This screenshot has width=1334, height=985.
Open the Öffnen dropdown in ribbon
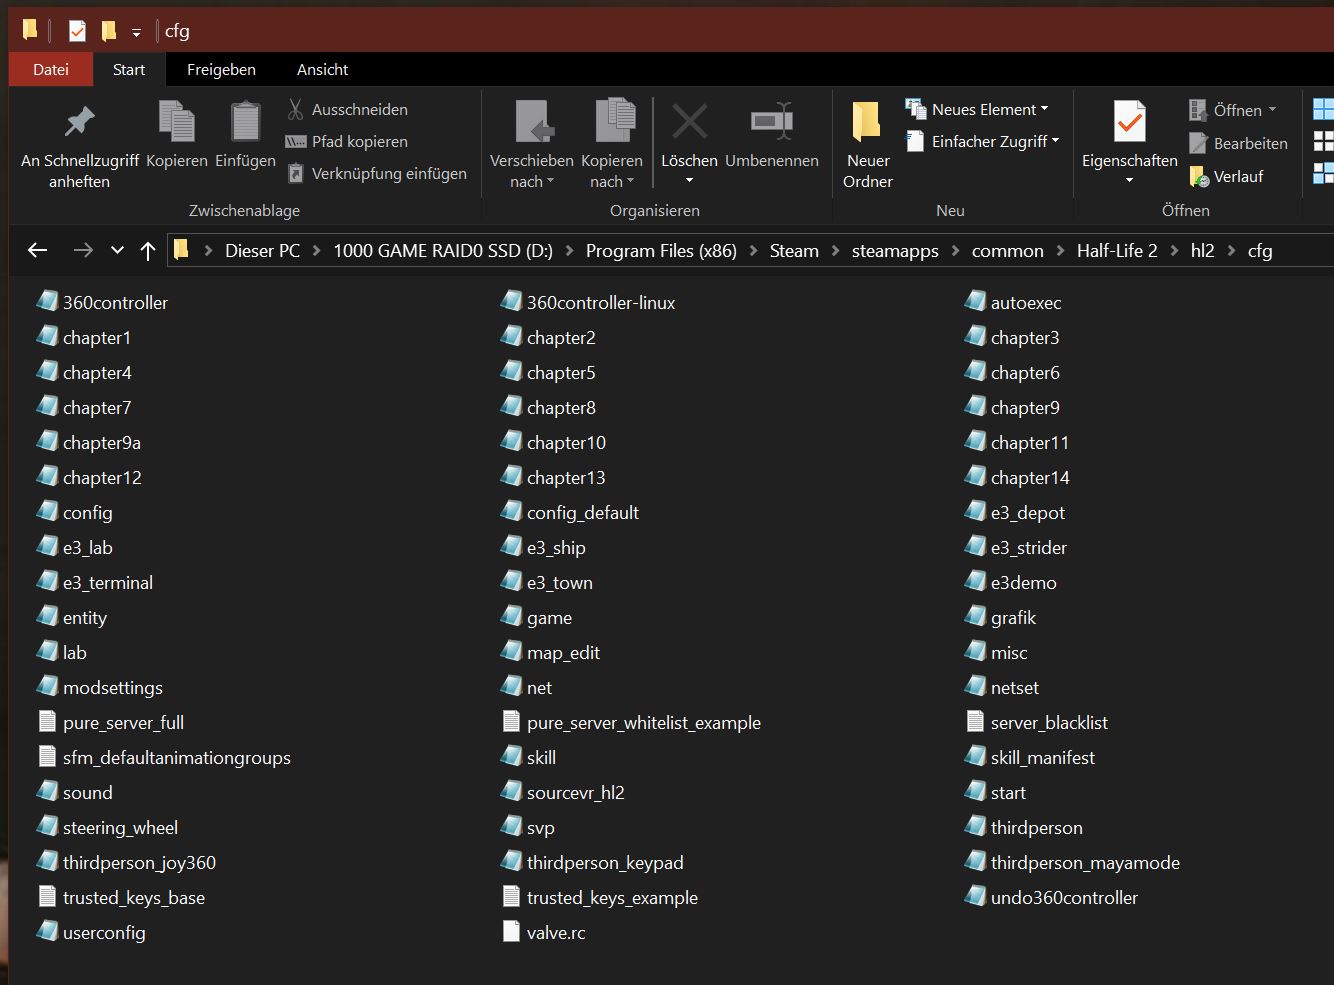(x=1233, y=110)
